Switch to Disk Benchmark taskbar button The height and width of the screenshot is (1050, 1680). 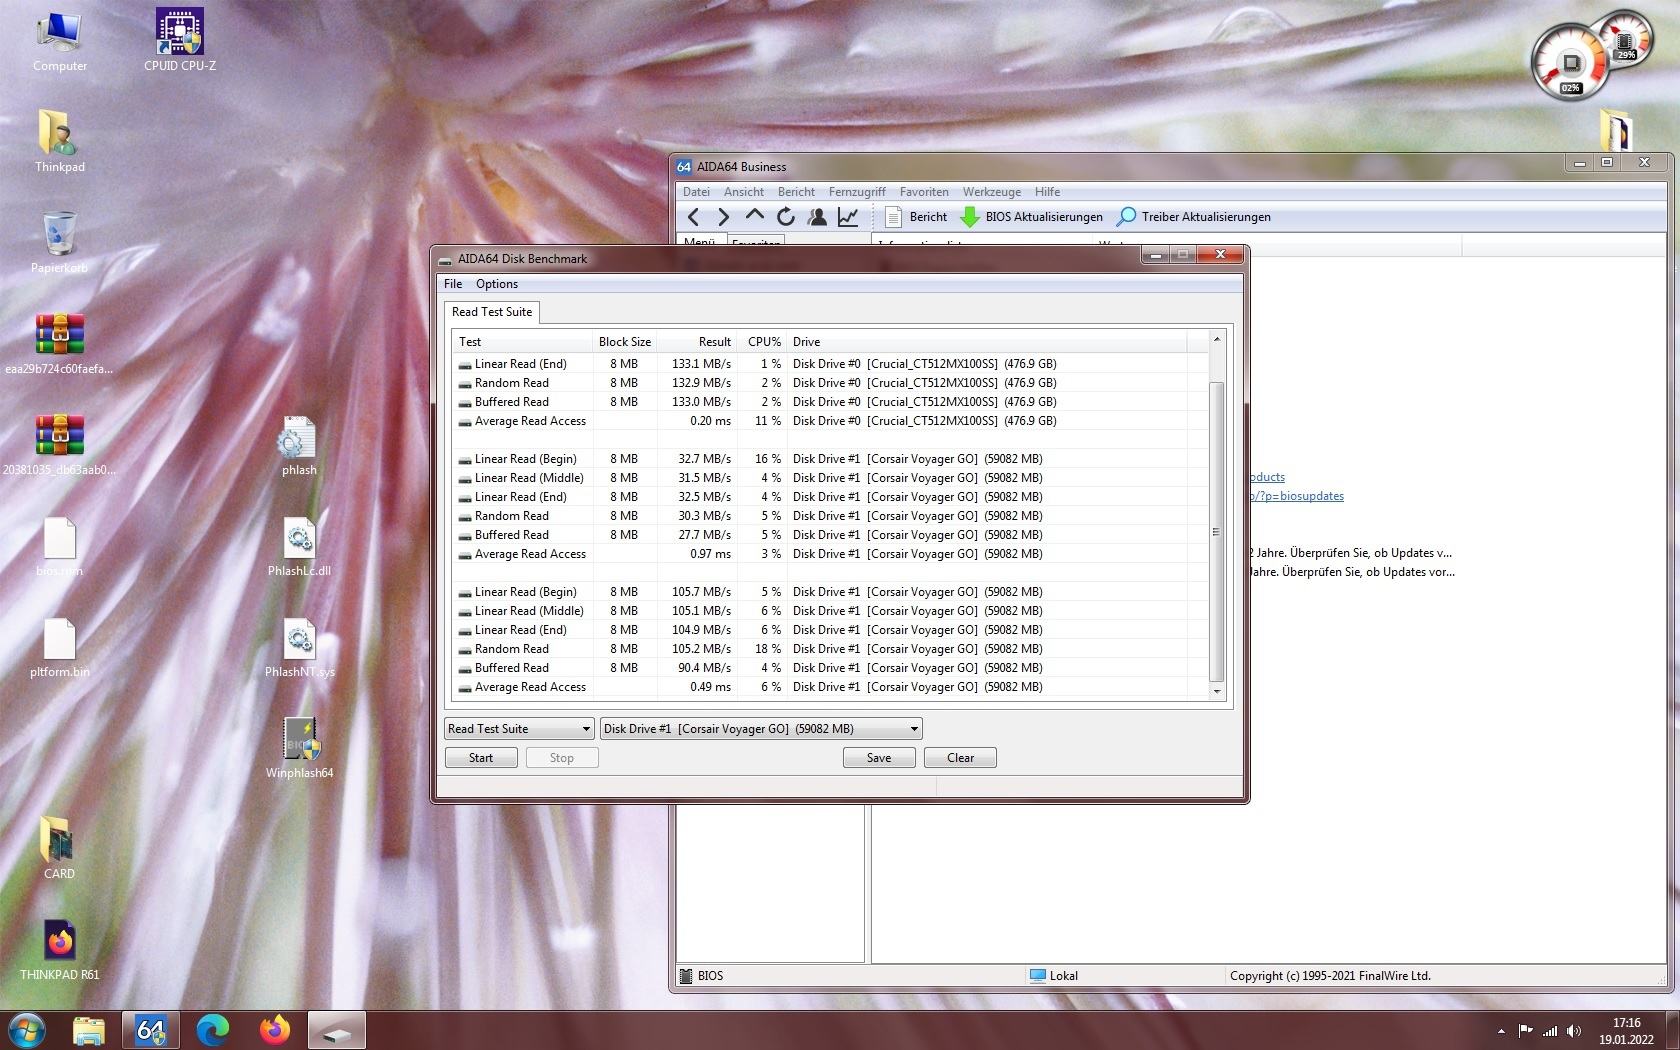pos(337,1030)
